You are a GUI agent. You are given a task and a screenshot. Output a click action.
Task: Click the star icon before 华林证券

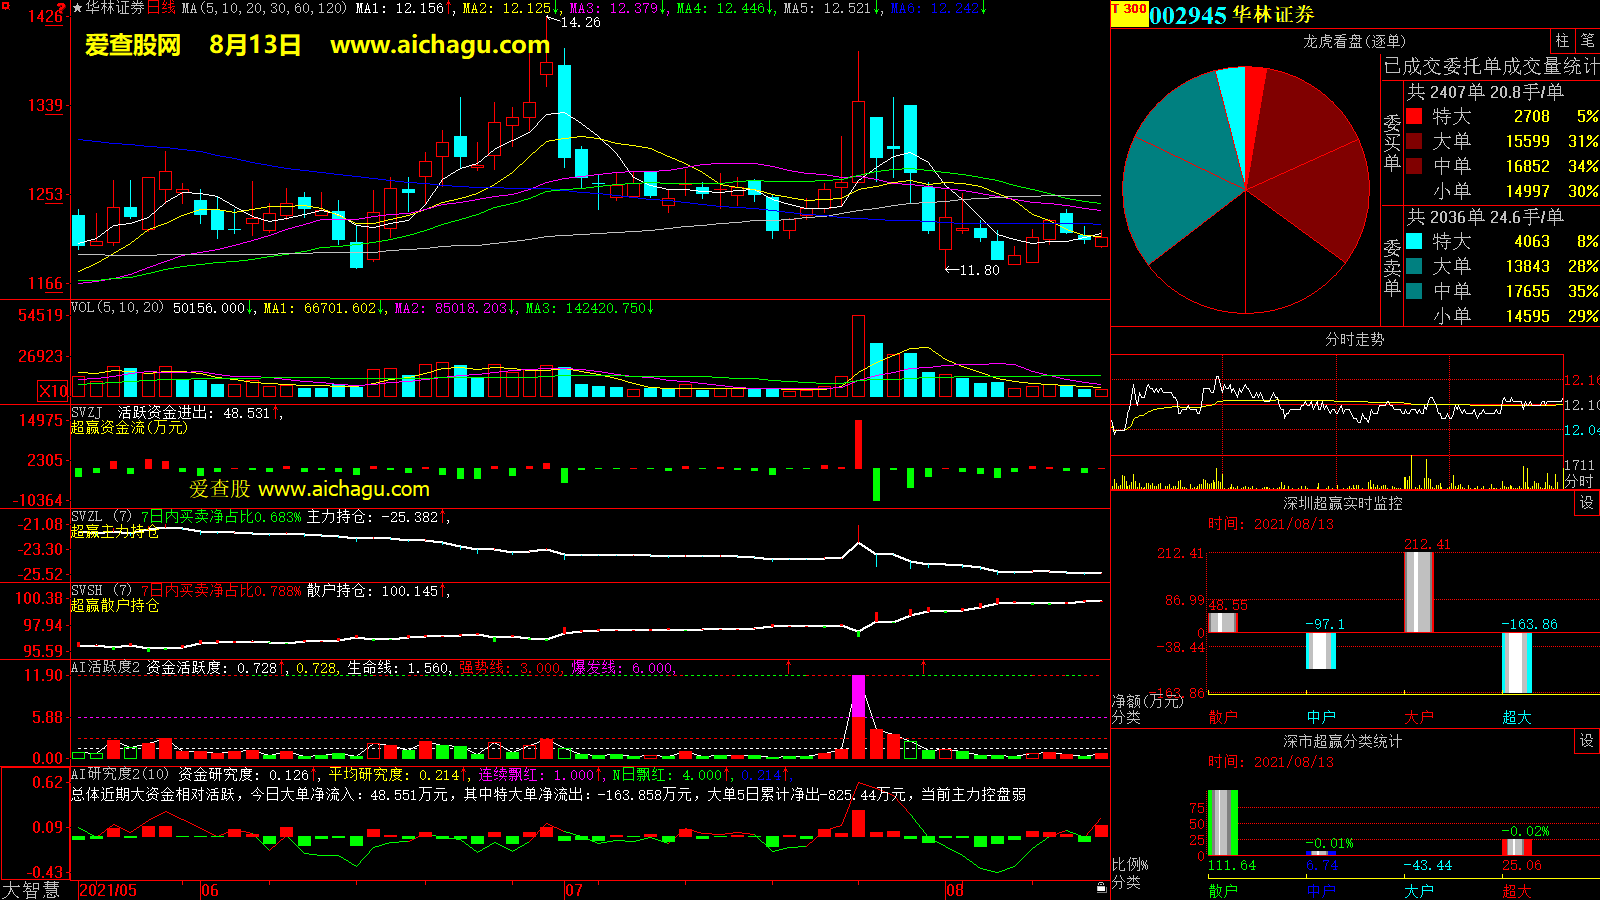78,8
